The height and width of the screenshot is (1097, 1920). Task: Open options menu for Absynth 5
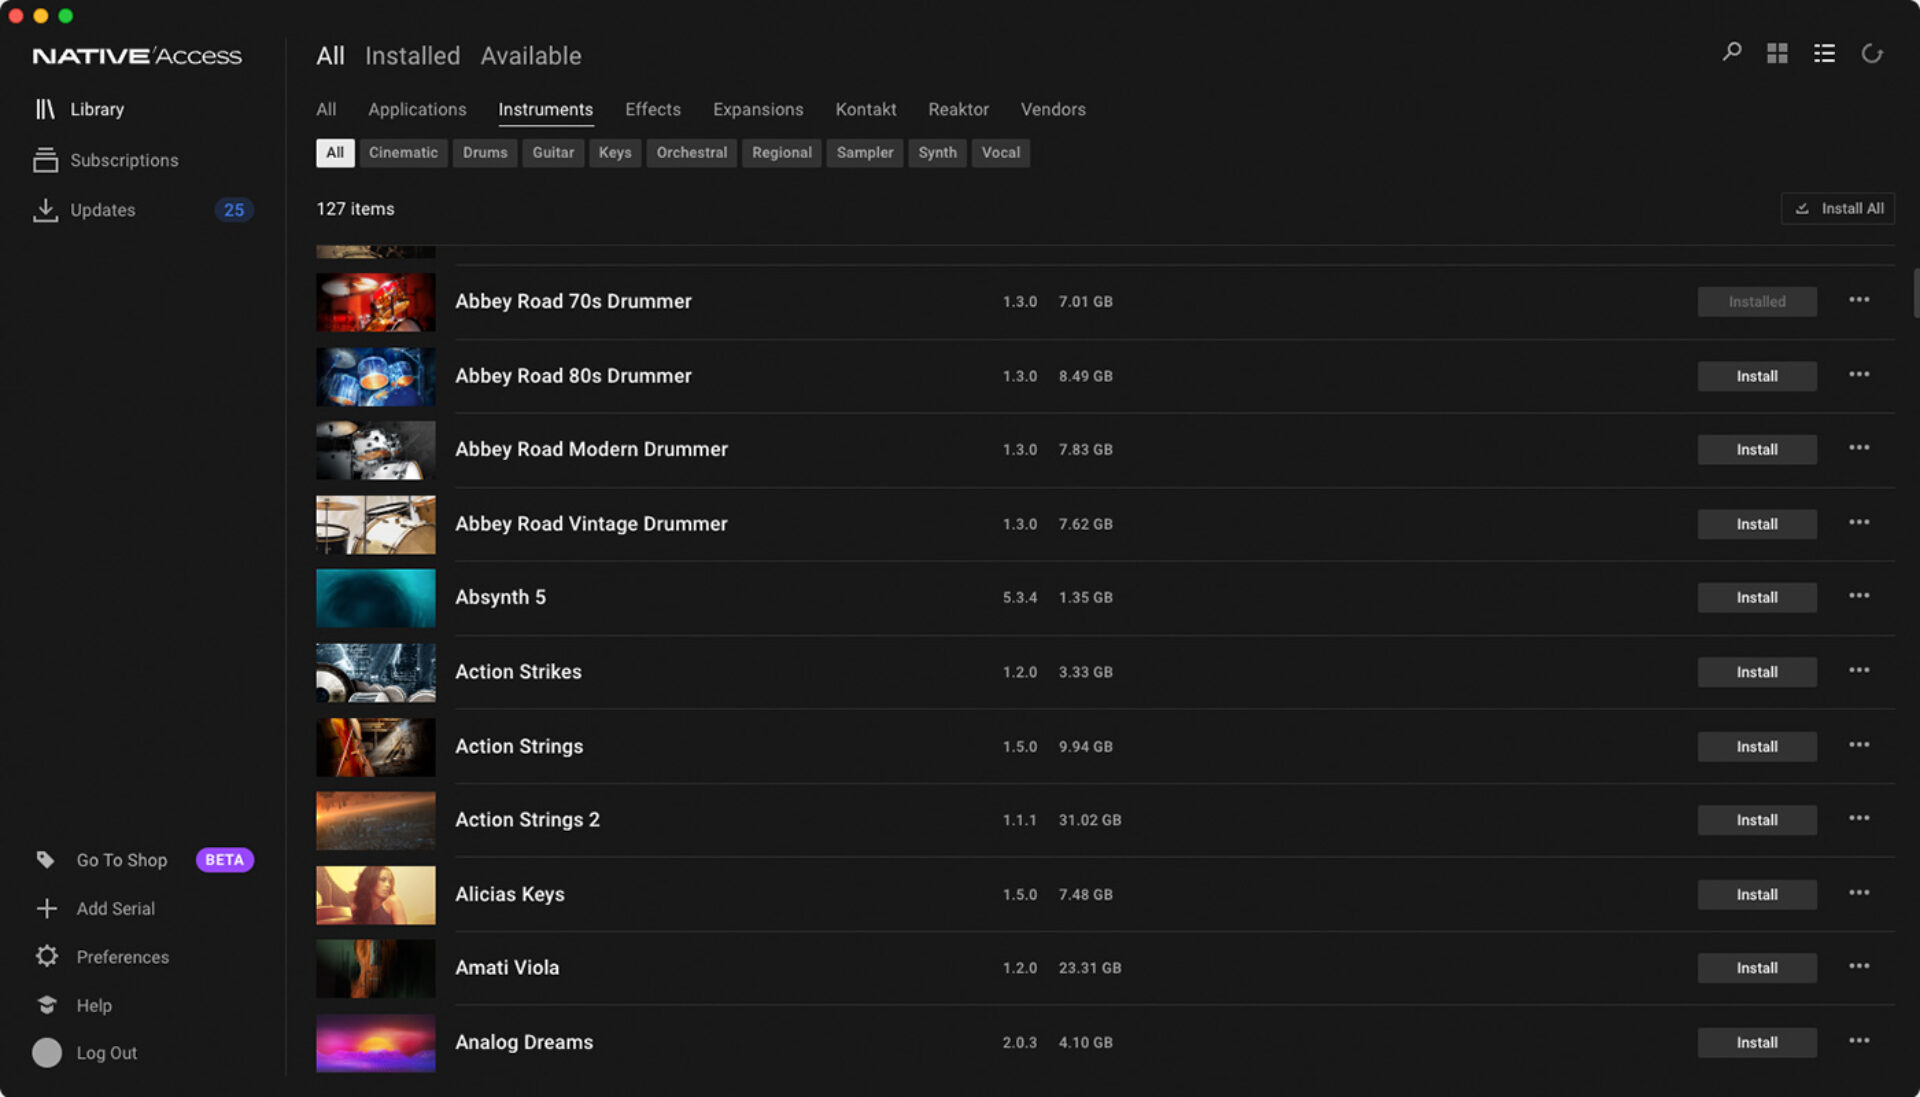click(1858, 596)
